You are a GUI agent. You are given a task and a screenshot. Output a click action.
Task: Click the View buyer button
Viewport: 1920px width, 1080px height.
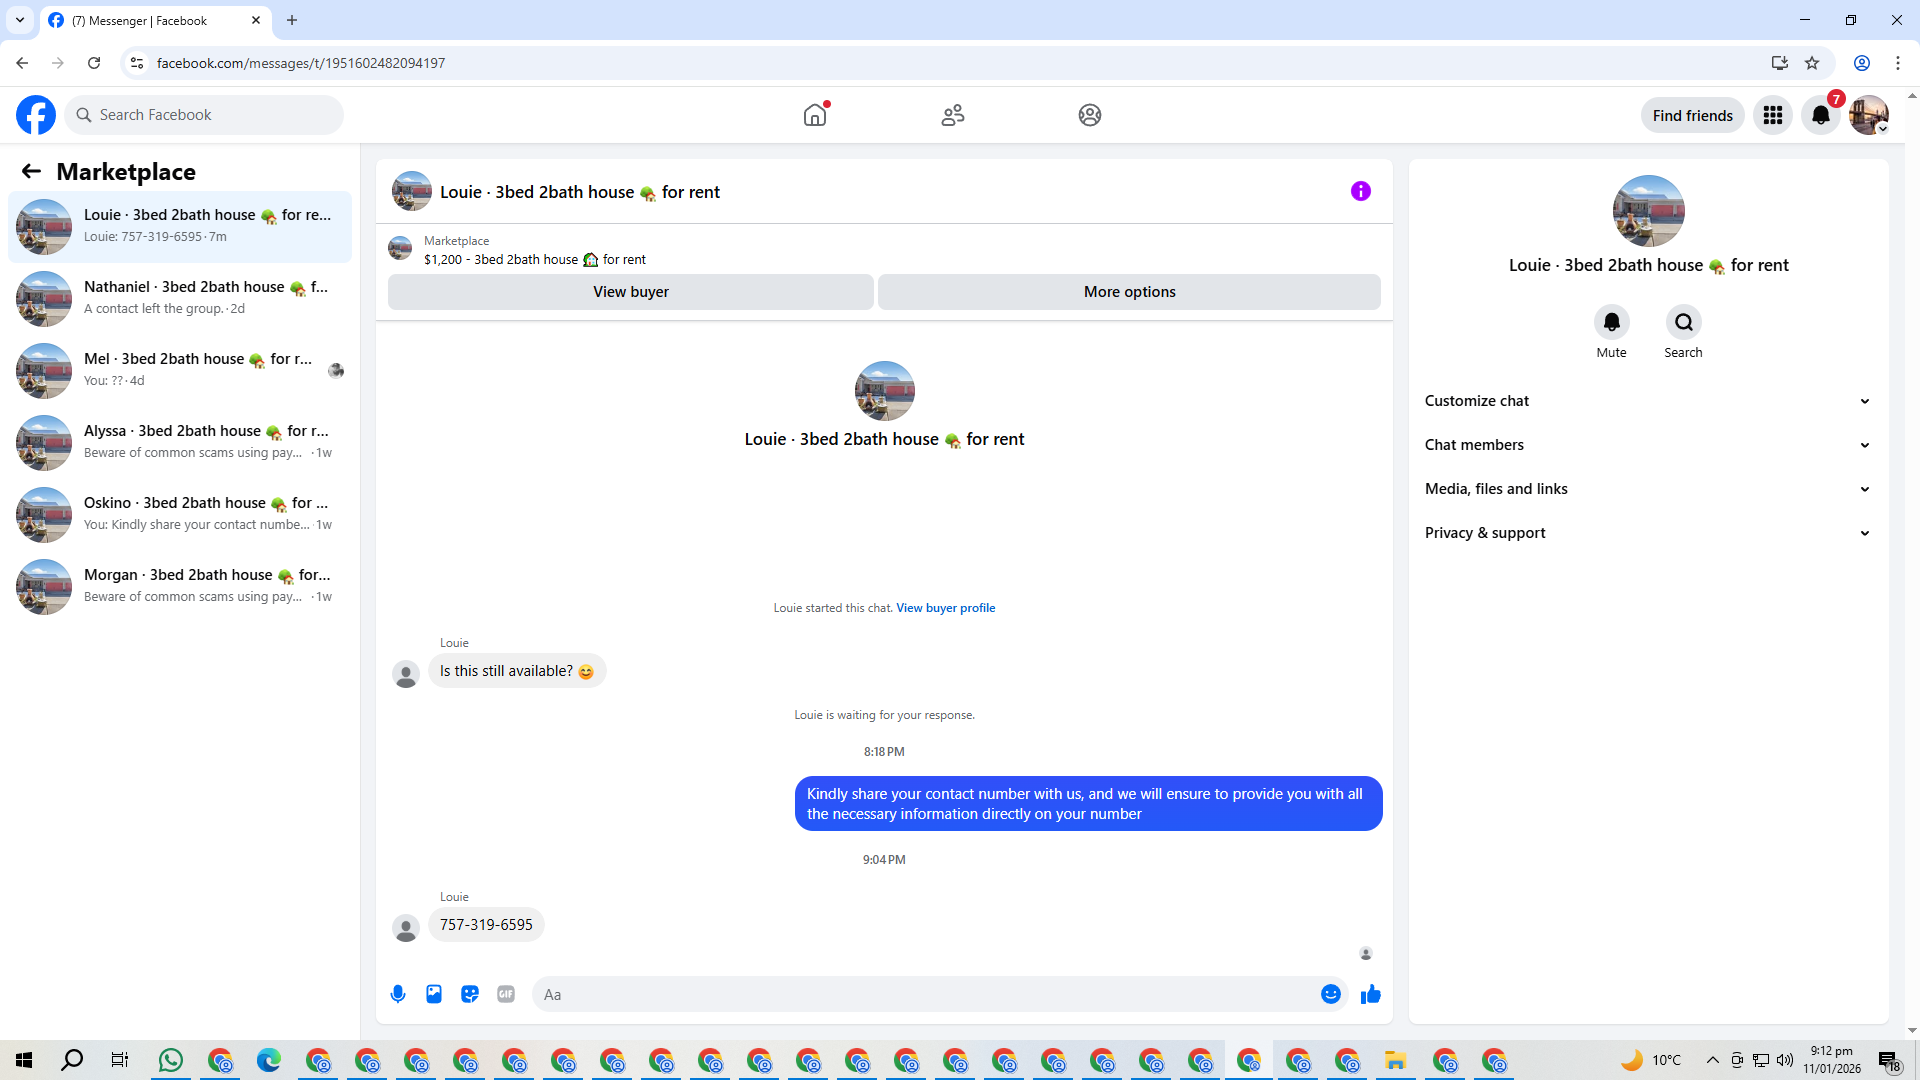click(x=631, y=292)
